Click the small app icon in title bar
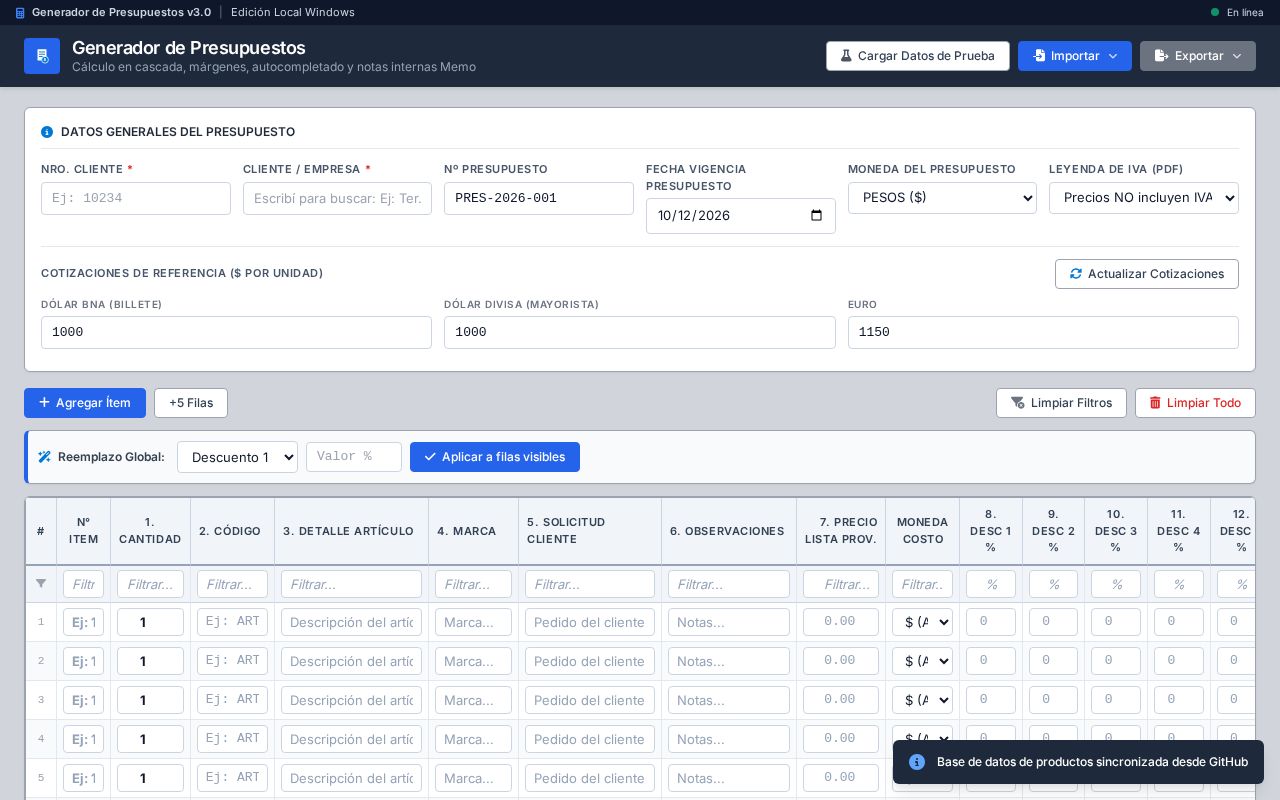The height and width of the screenshot is (800, 1280). point(20,13)
